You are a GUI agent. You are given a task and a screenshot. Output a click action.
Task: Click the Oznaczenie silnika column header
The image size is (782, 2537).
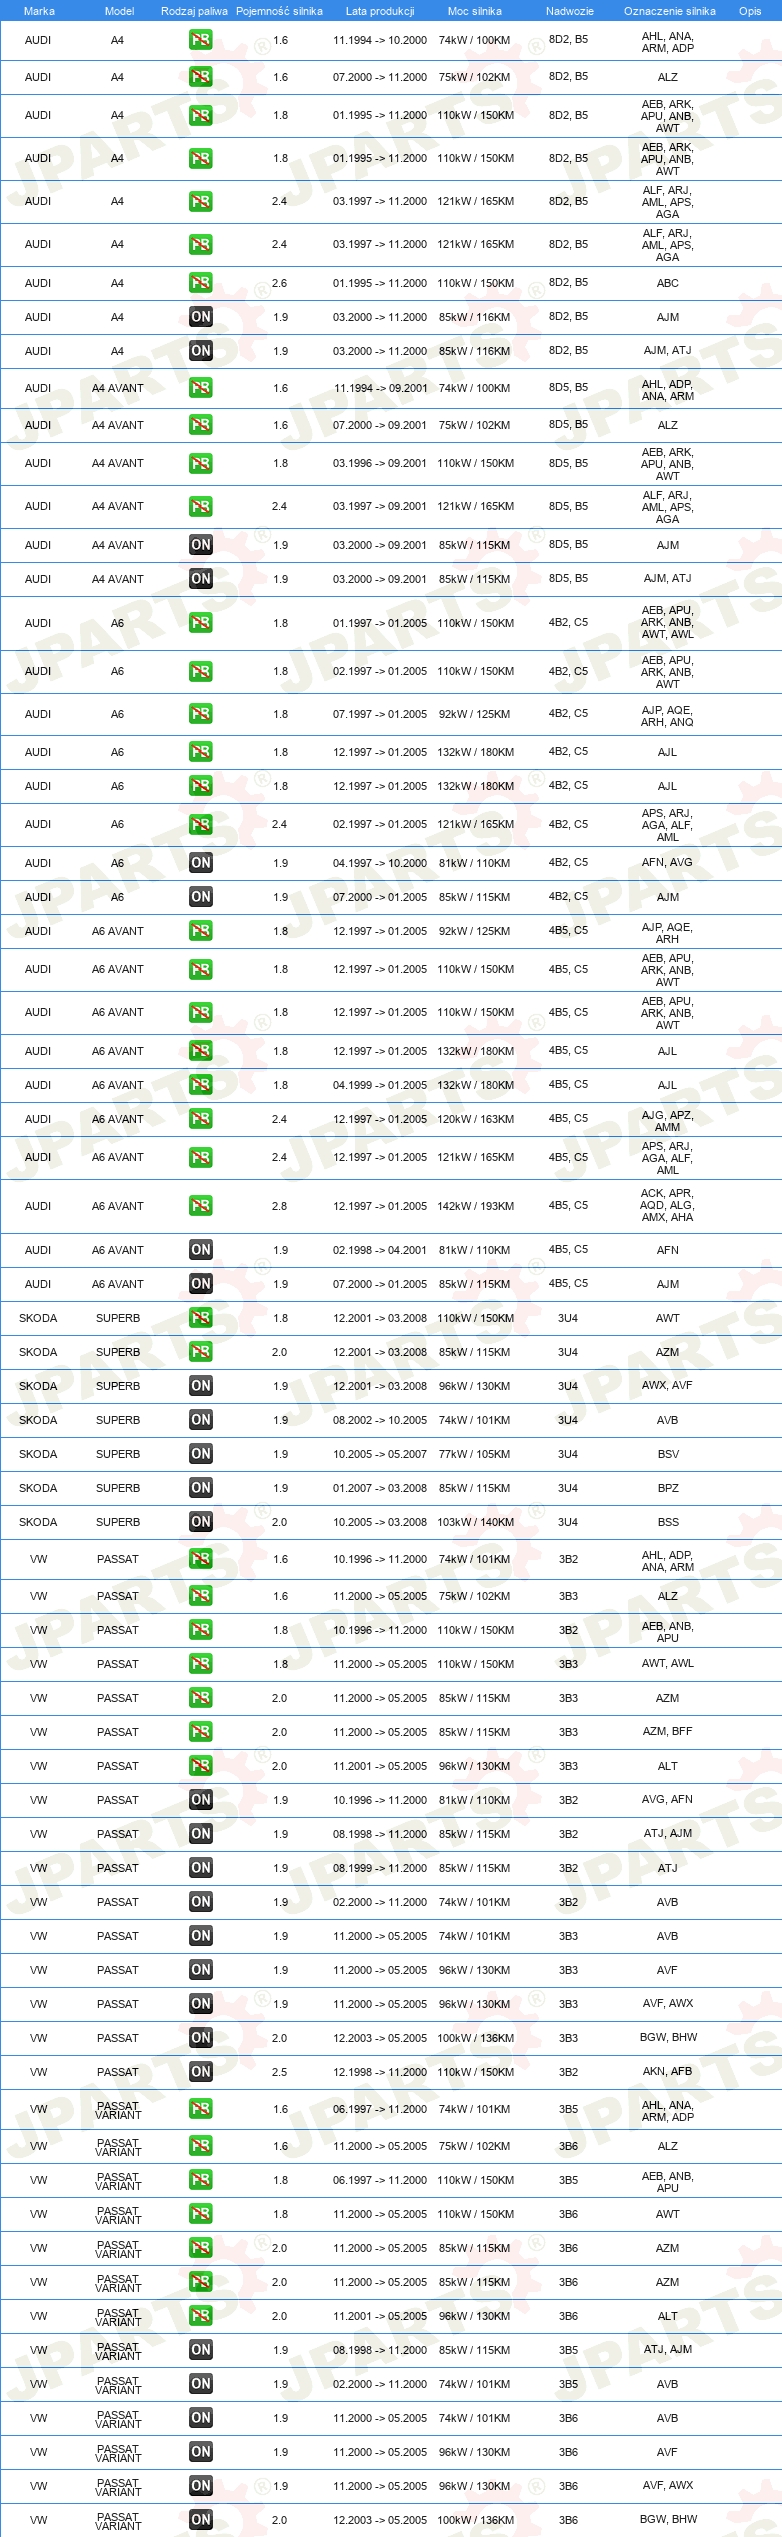(x=670, y=11)
